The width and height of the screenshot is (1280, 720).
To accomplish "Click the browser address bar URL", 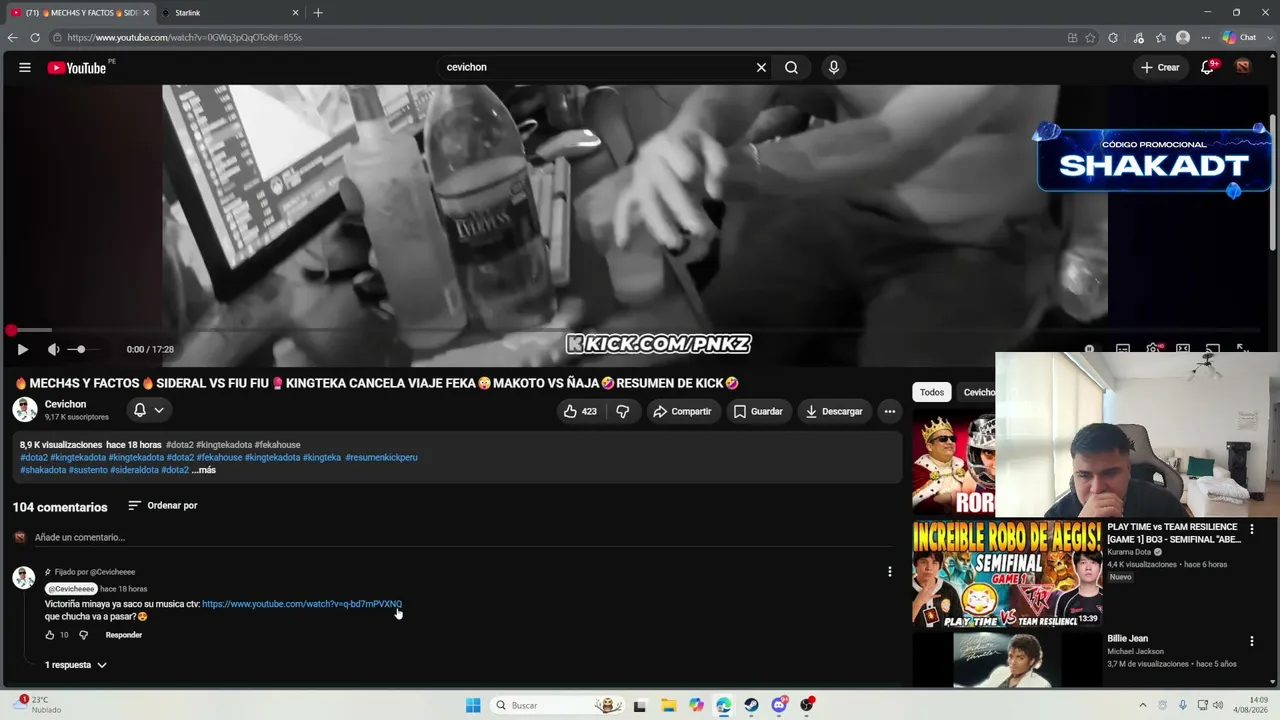I will 185,38.
